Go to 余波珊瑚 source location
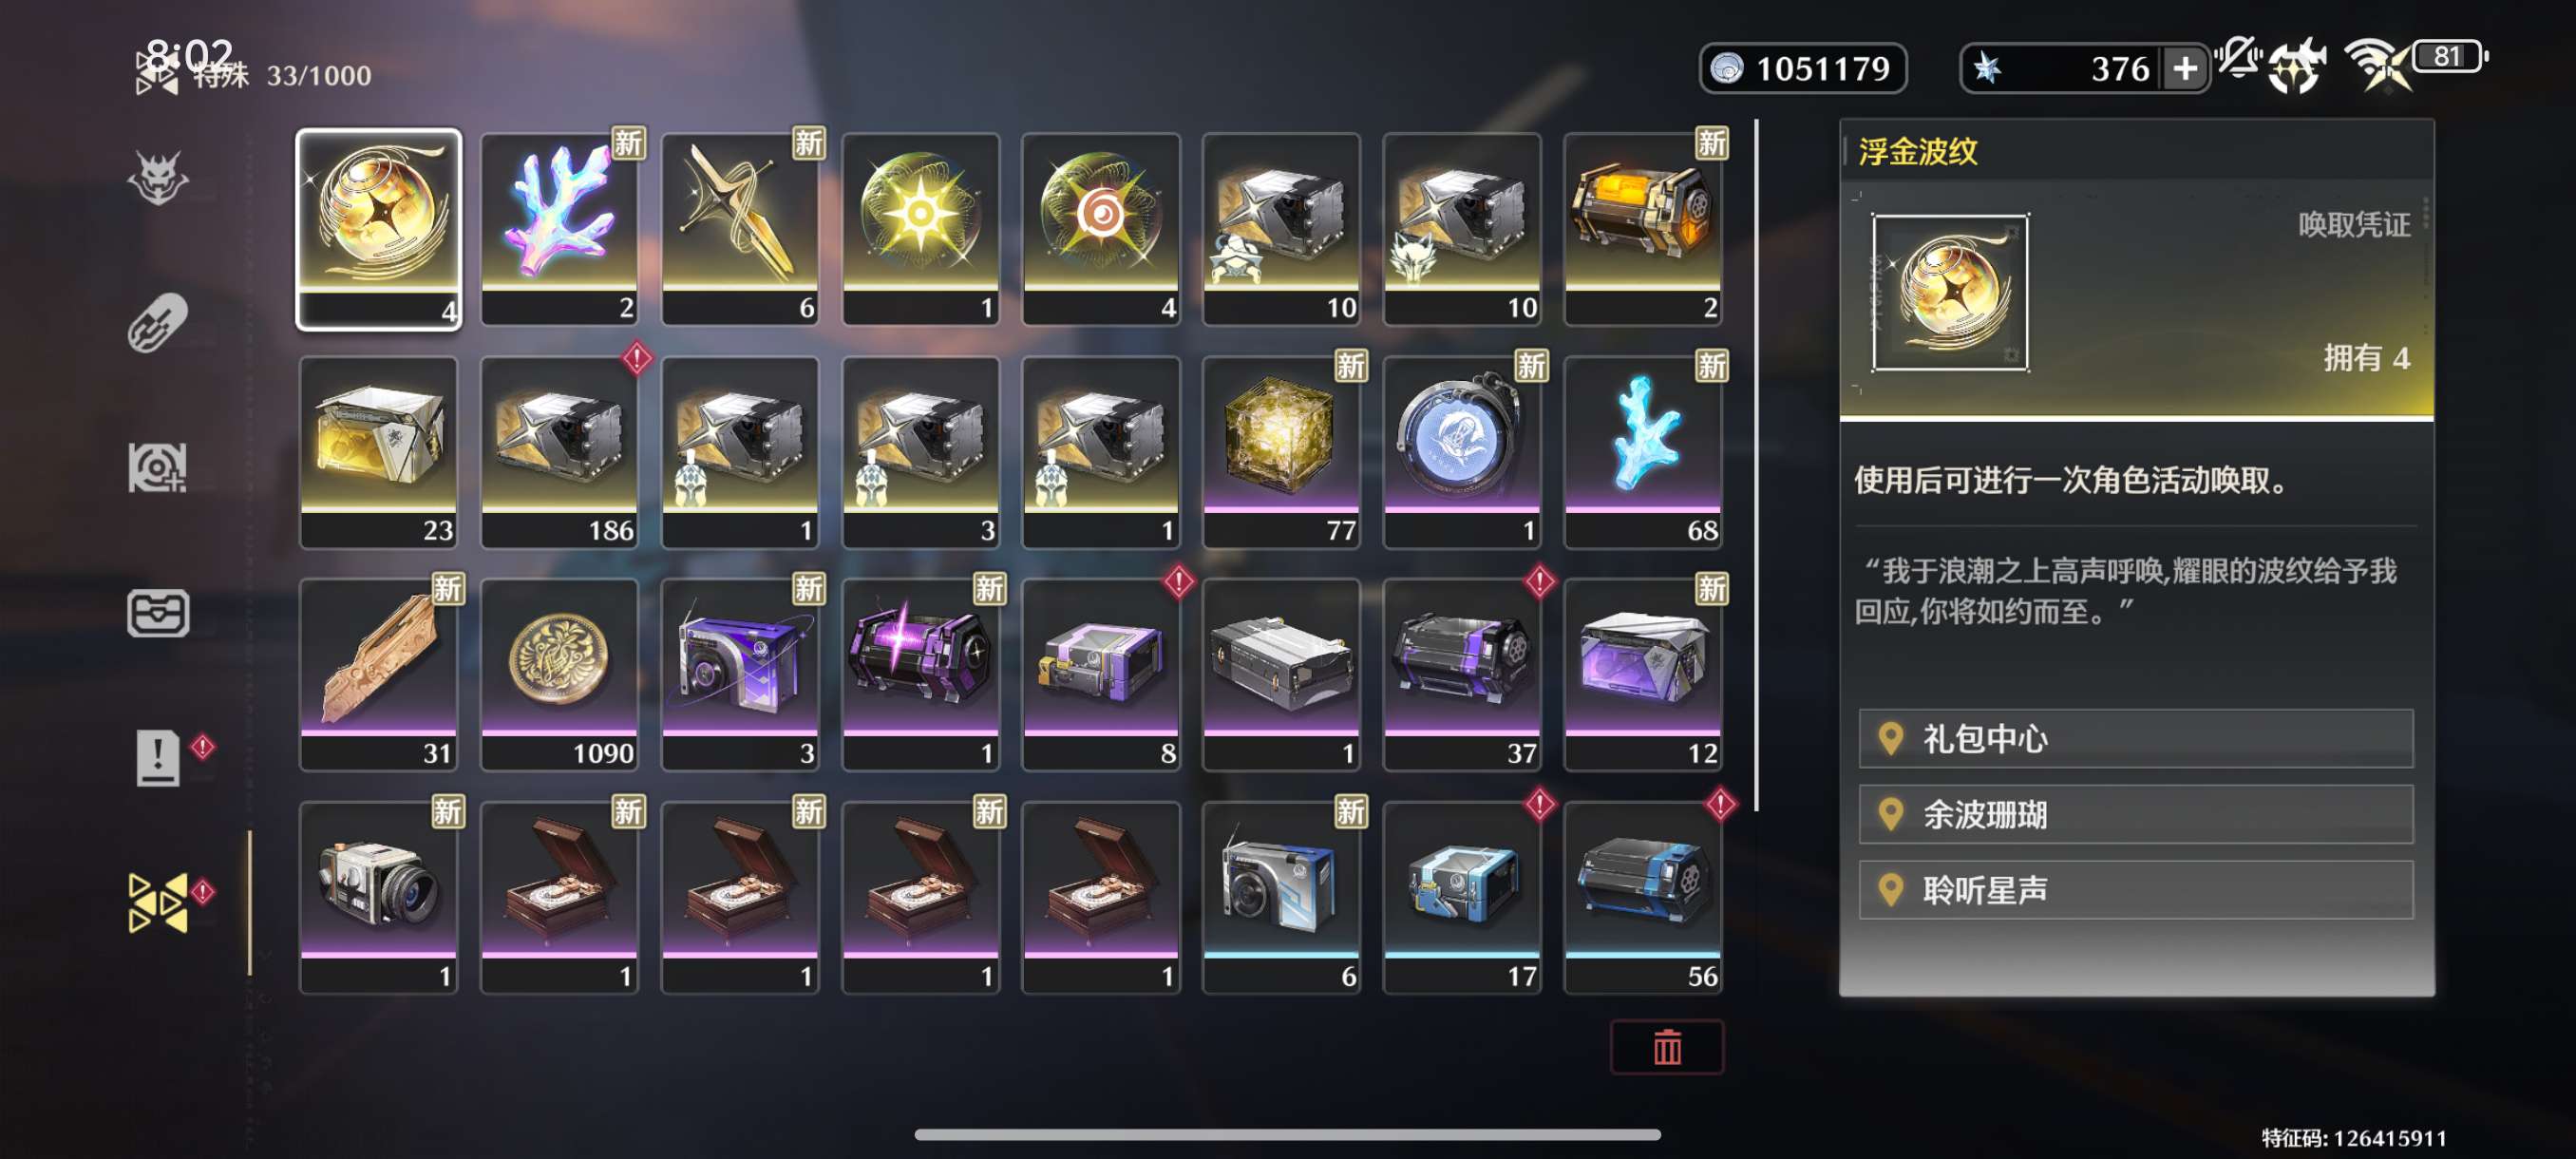 [2136, 814]
